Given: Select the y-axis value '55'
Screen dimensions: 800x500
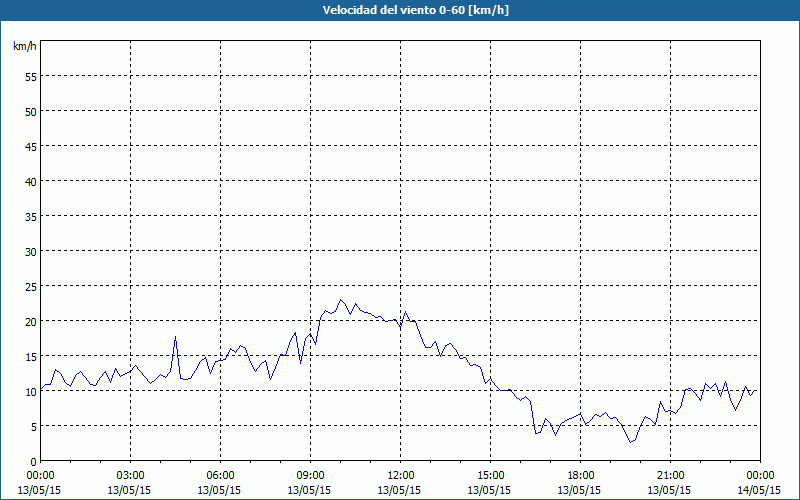Looking at the screenshot, I should (x=31, y=76).
